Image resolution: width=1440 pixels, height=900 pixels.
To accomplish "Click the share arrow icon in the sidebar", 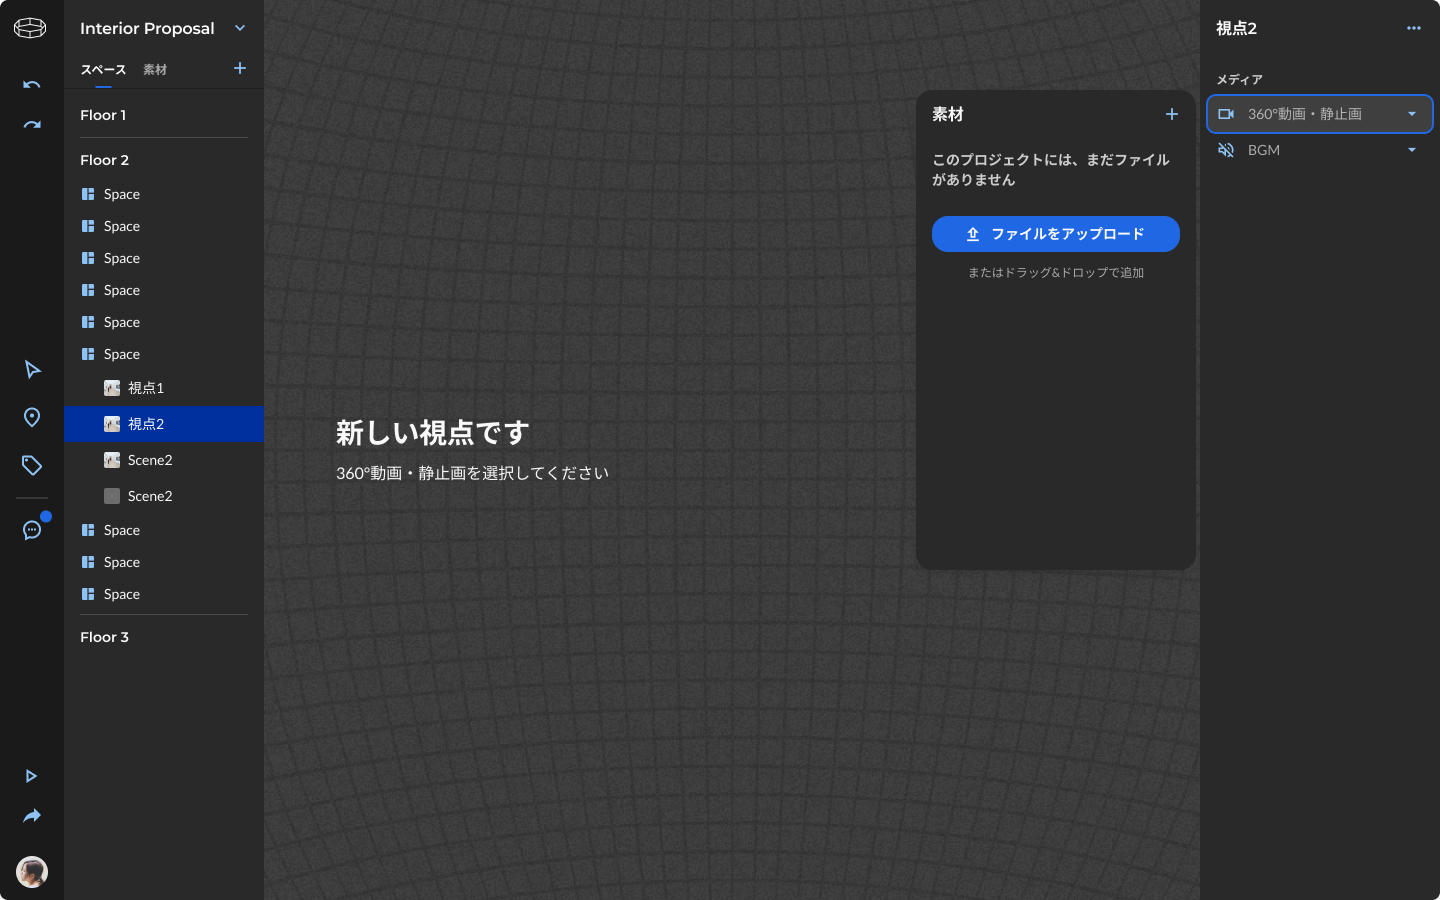I will point(31,816).
